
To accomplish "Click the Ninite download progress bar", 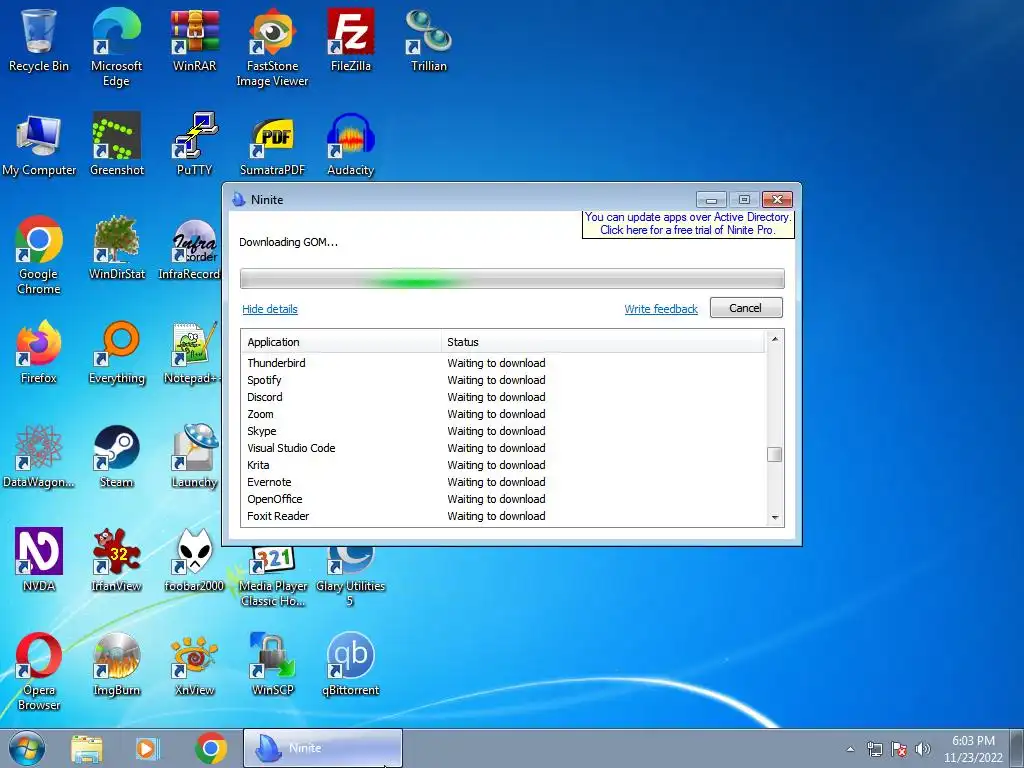I will [512, 279].
